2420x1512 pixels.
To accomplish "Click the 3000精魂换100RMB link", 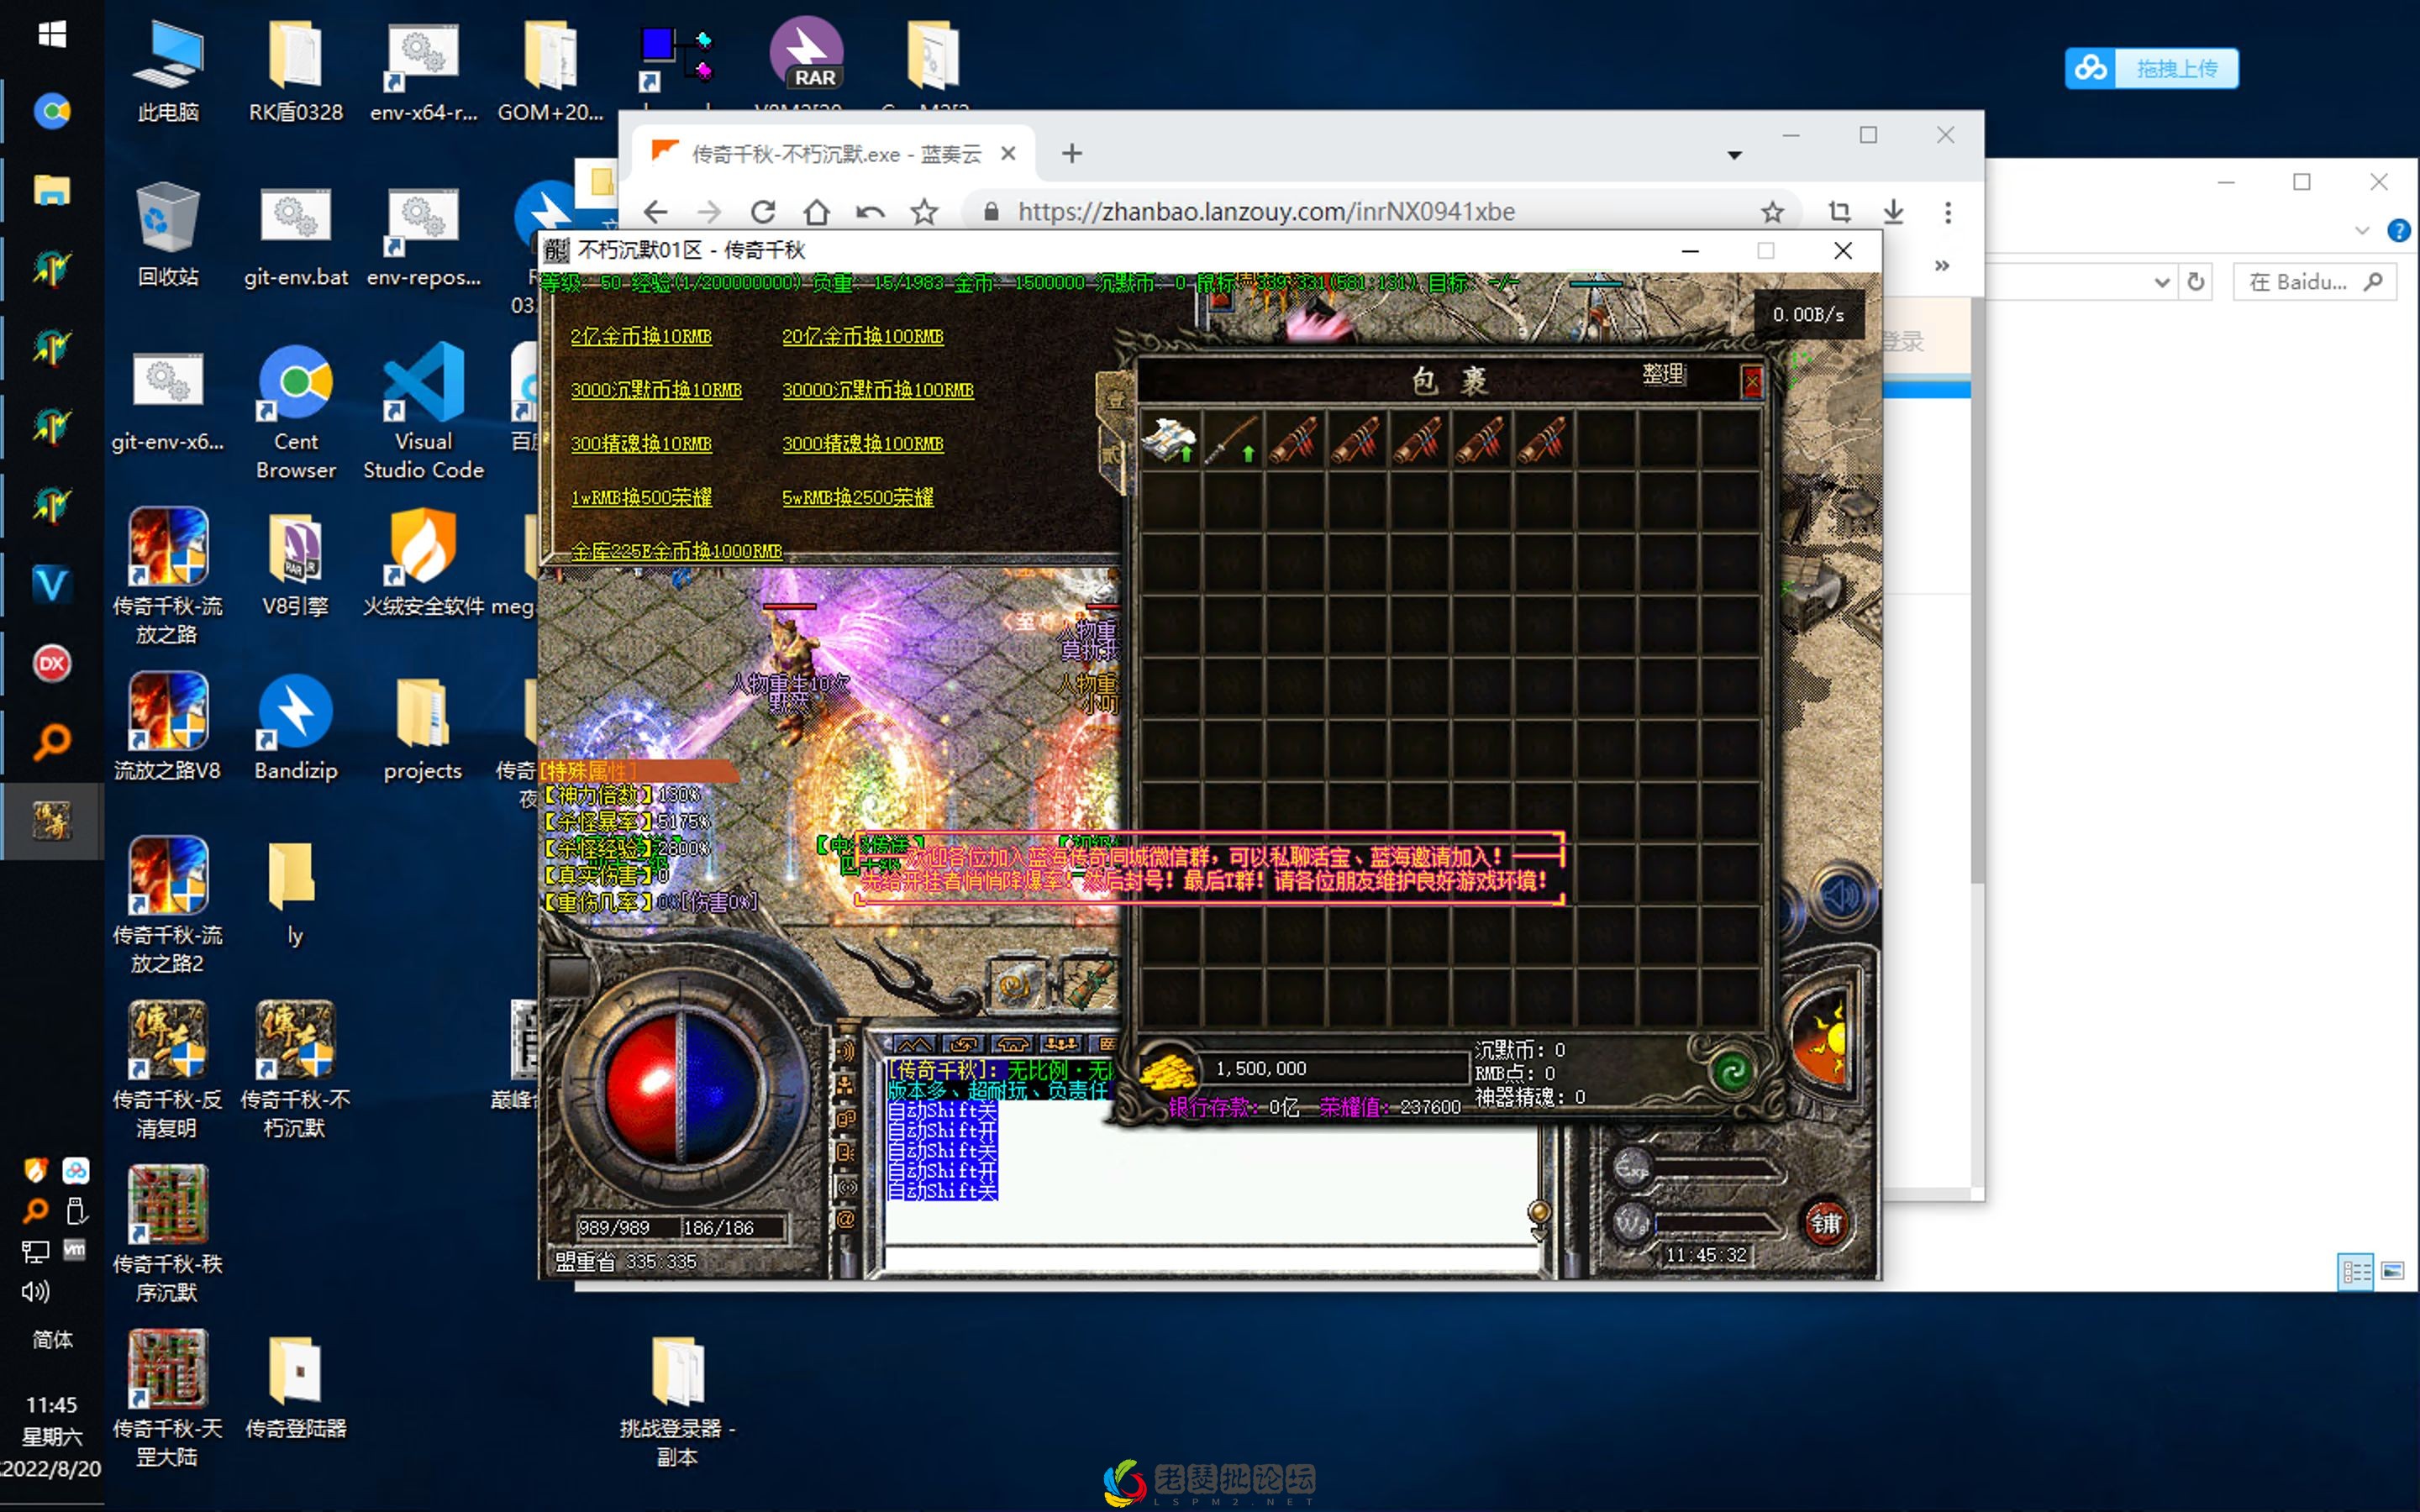I will point(862,444).
